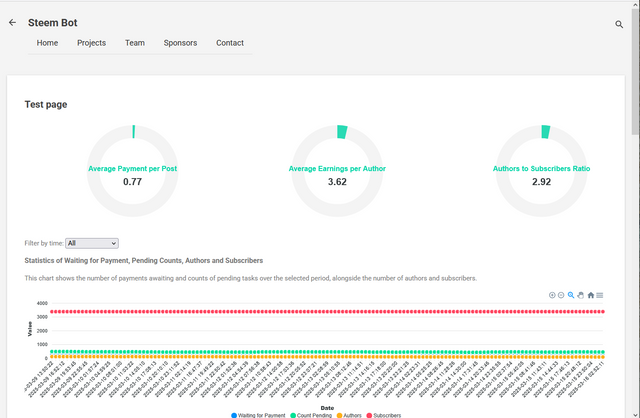
Task: Click the chart zoom out minus icon
Action: coord(561,295)
